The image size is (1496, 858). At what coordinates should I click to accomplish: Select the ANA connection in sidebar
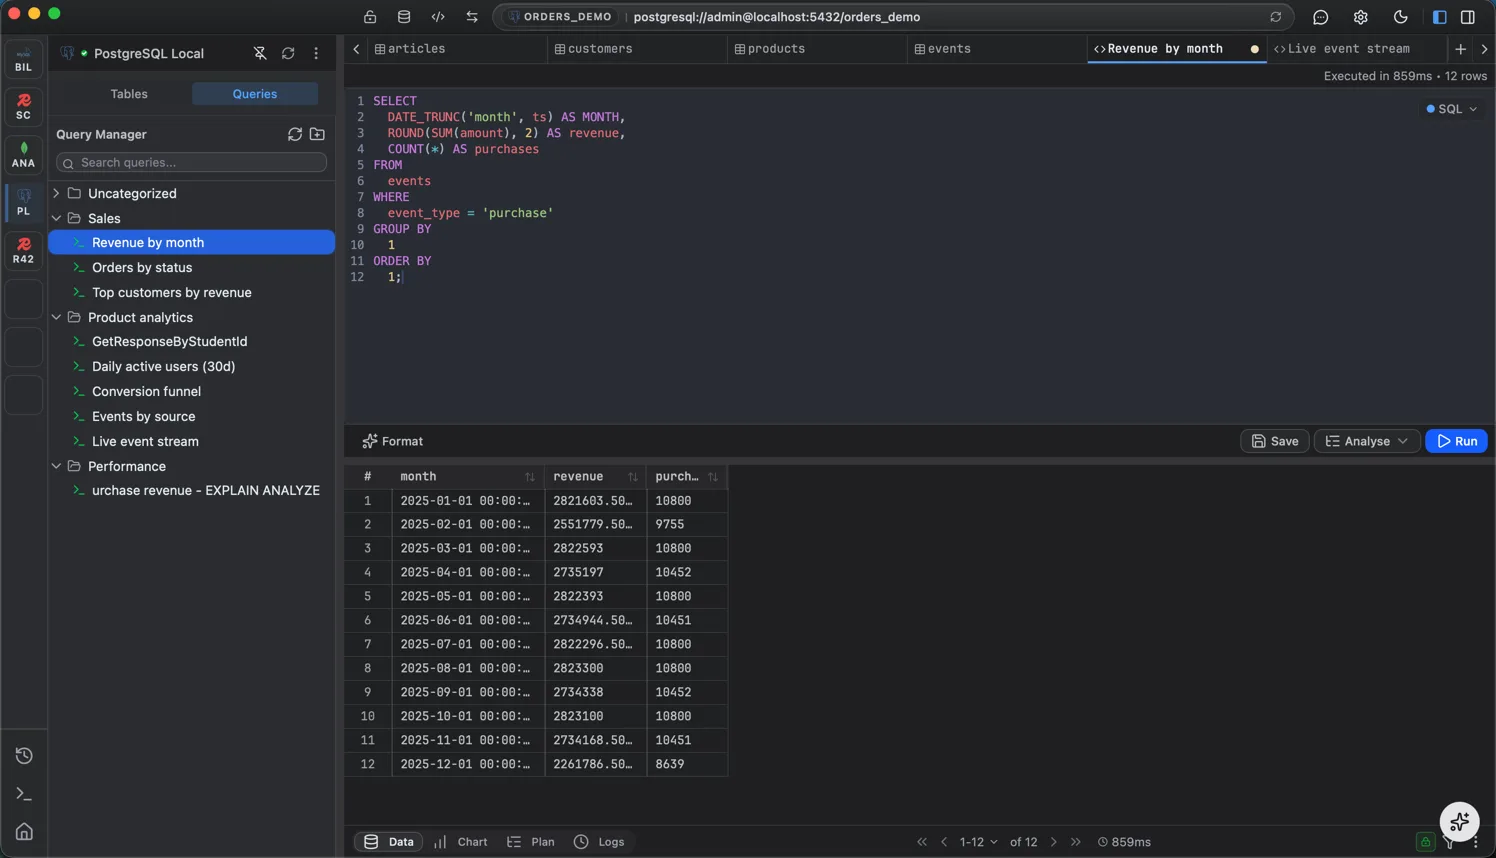(24, 155)
